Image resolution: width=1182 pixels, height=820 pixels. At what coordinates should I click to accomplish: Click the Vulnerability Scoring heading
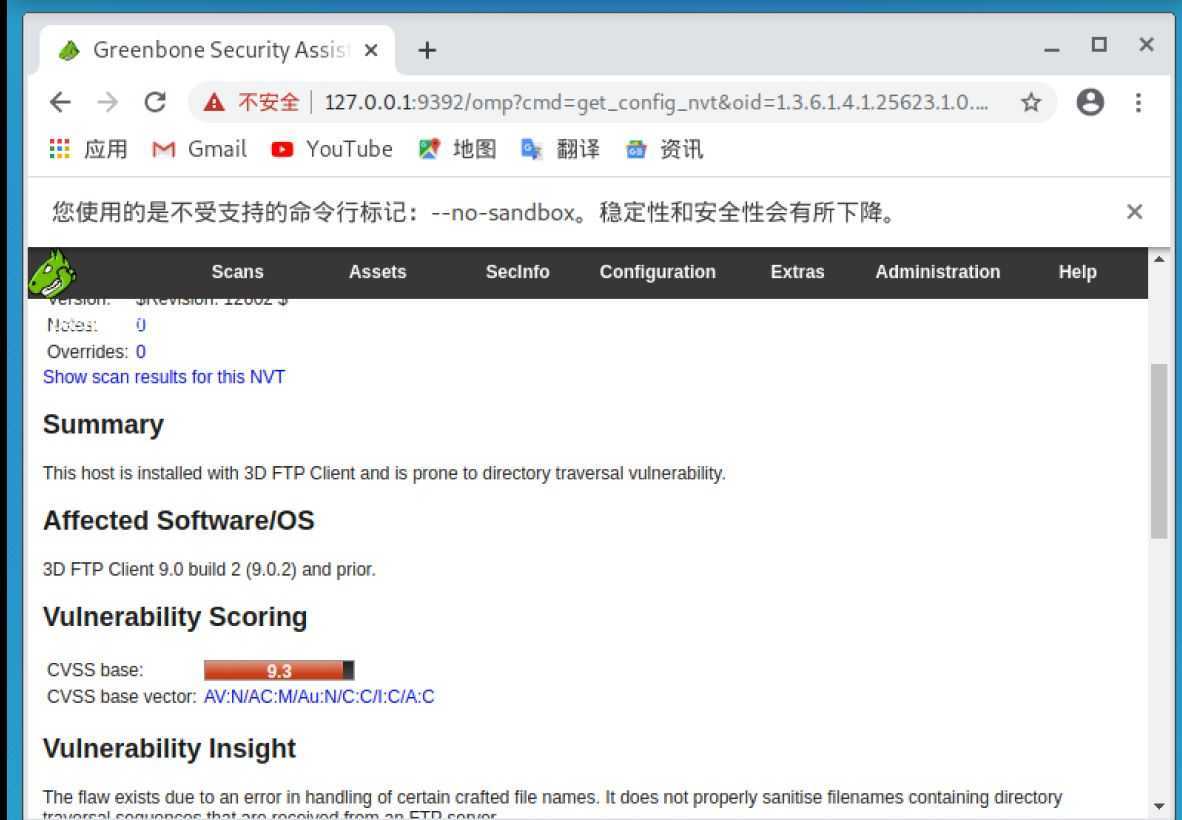175,617
